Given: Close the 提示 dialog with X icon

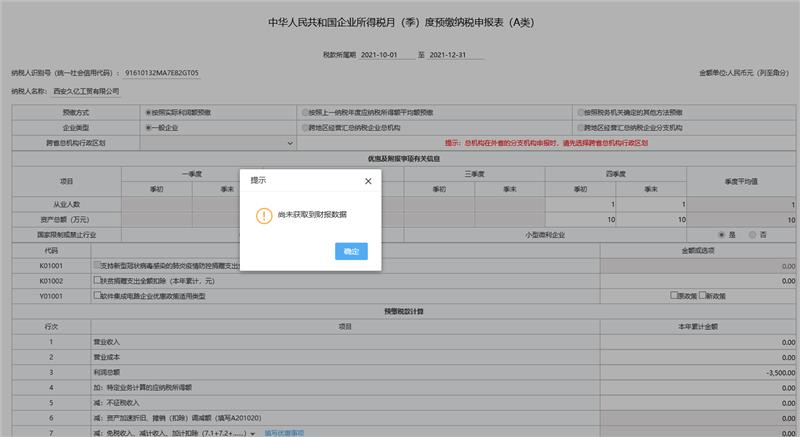Looking at the screenshot, I should tap(368, 181).
